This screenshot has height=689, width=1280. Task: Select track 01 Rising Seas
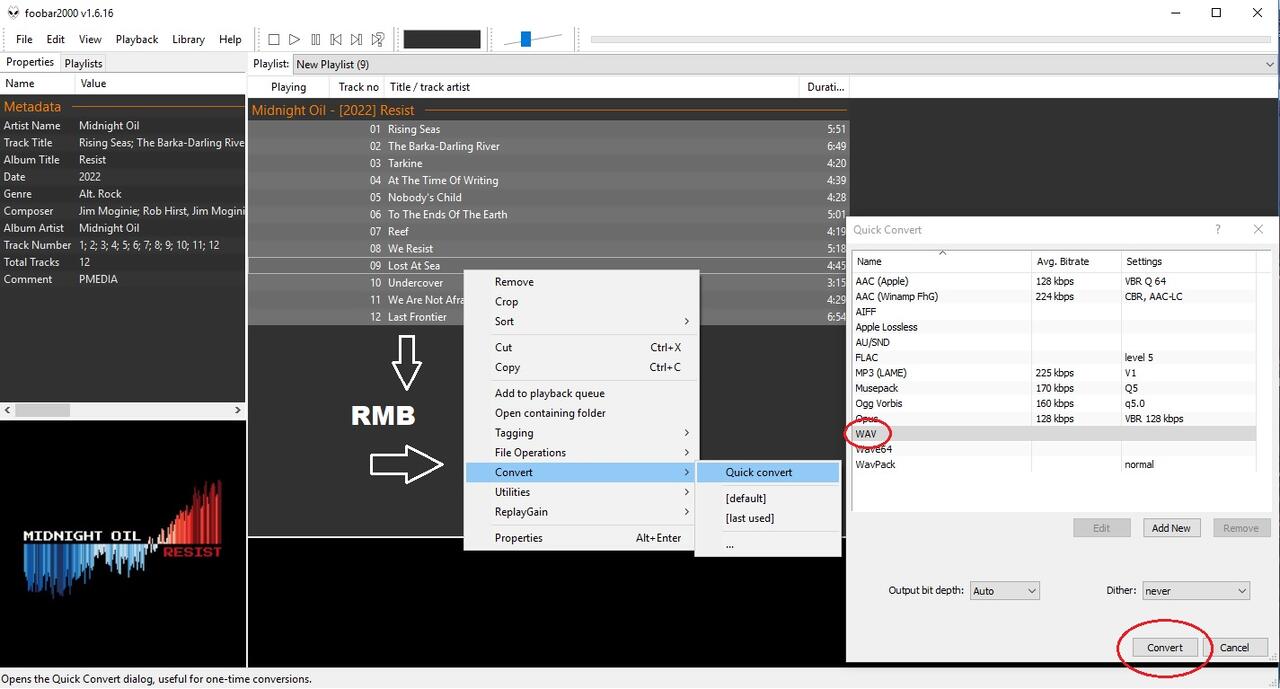pyautogui.click(x=548, y=129)
